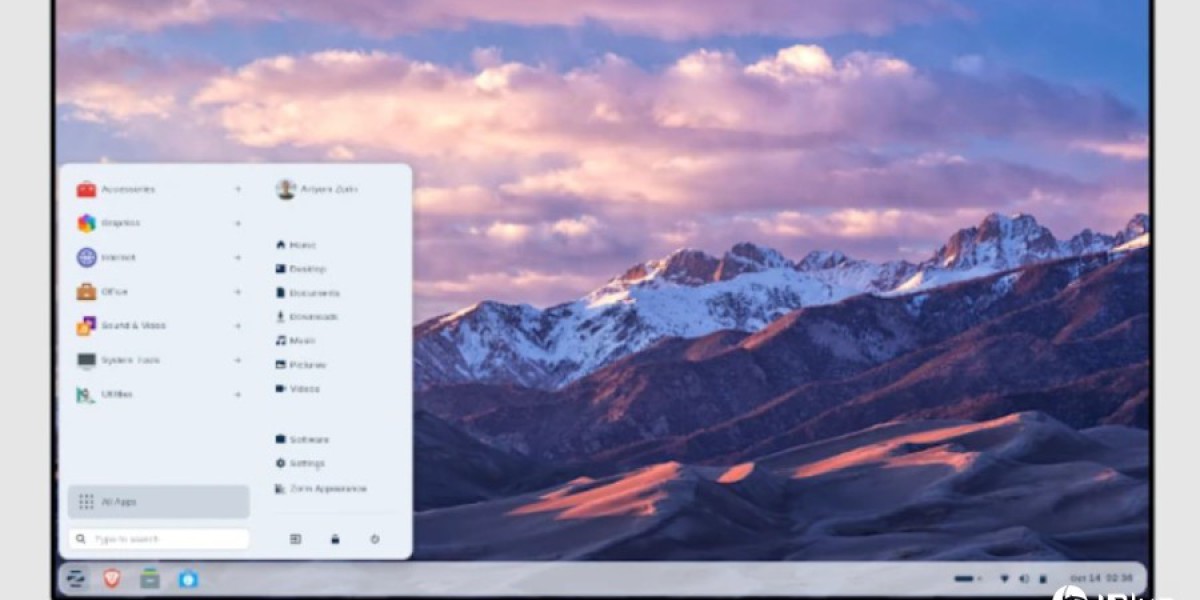1200x600 pixels.
Task: Launch Brave browser from the taskbar
Action: point(112,578)
